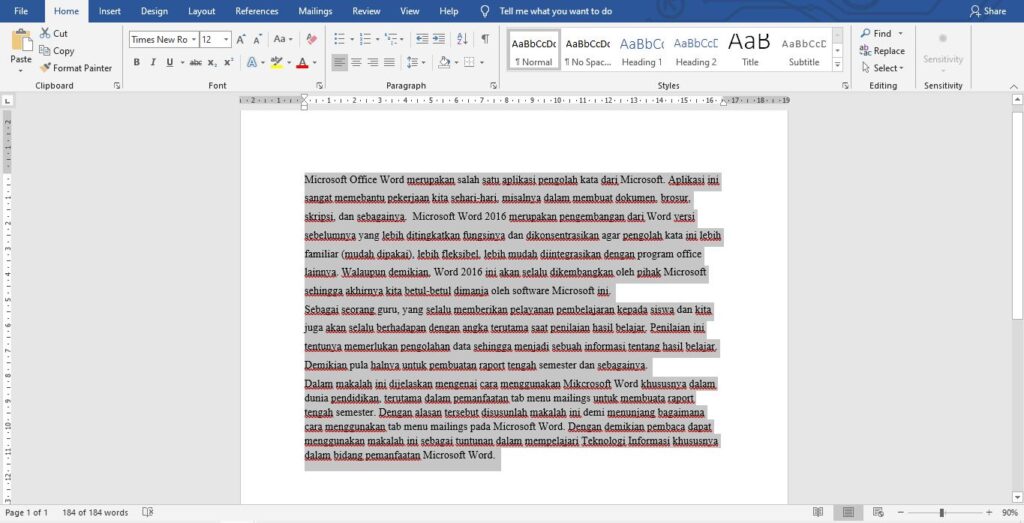Activate the Format Painter tool
This screenshot has width=1024, height=523.
point(75,68)
